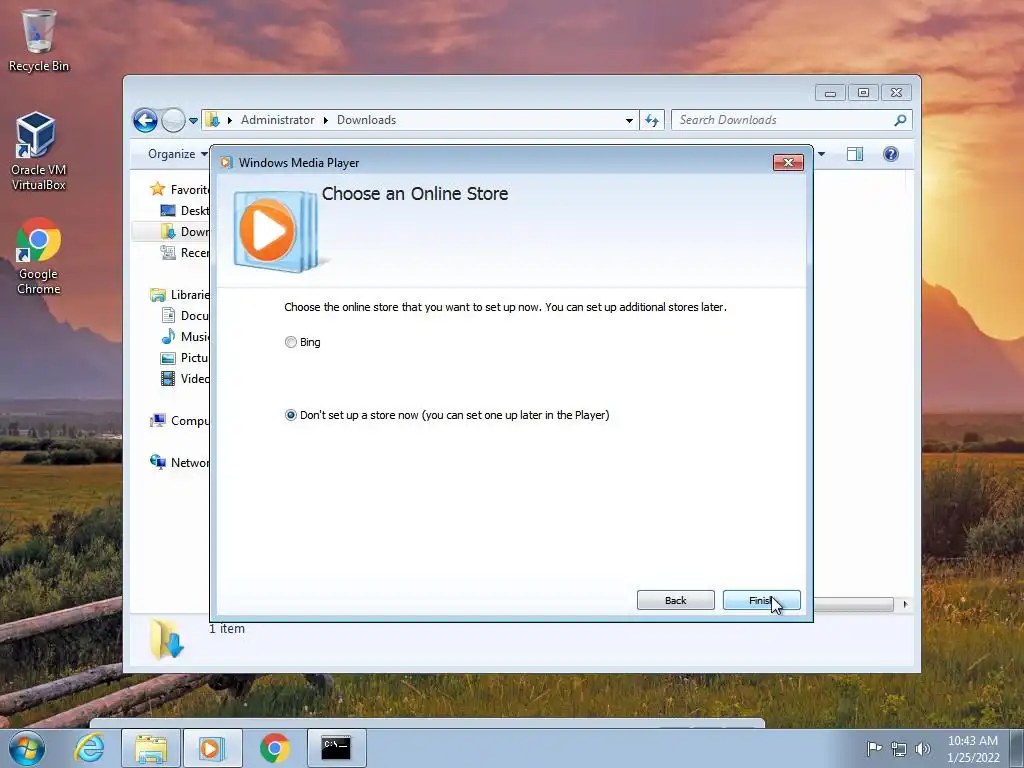Open the Pictures library
This screenshot has height=768, width=1024.
coord(185,358)
